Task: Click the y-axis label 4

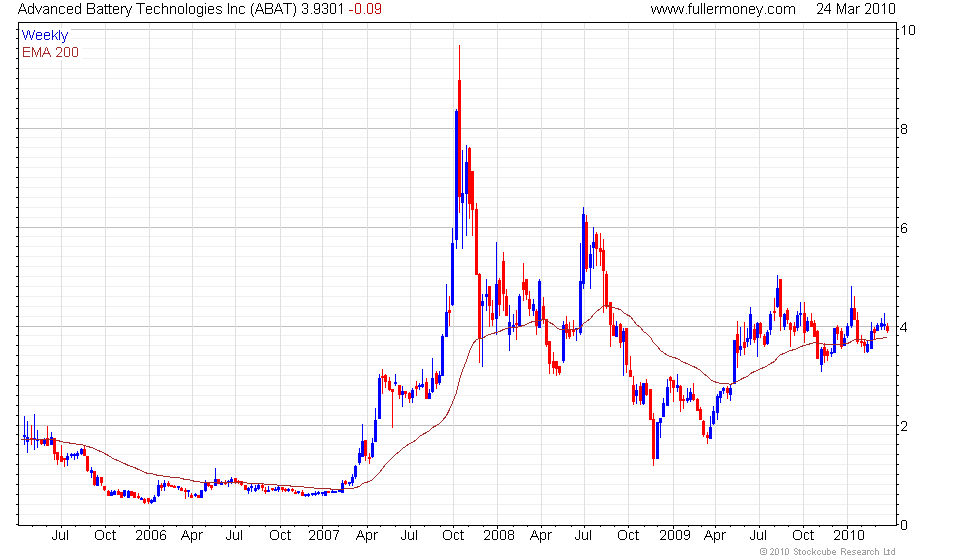Action: [904, 327]
